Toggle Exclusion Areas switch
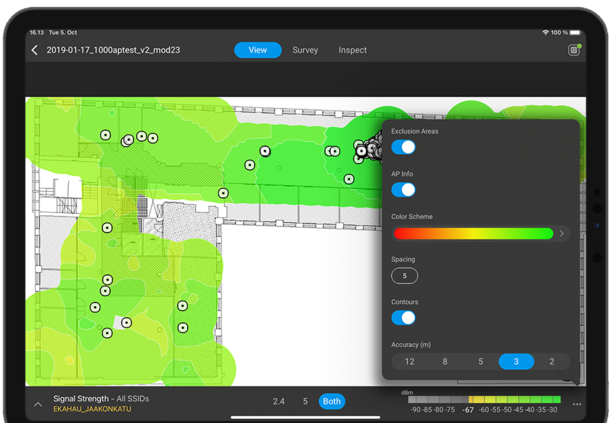613x423 pixels. tap(403, 147)
